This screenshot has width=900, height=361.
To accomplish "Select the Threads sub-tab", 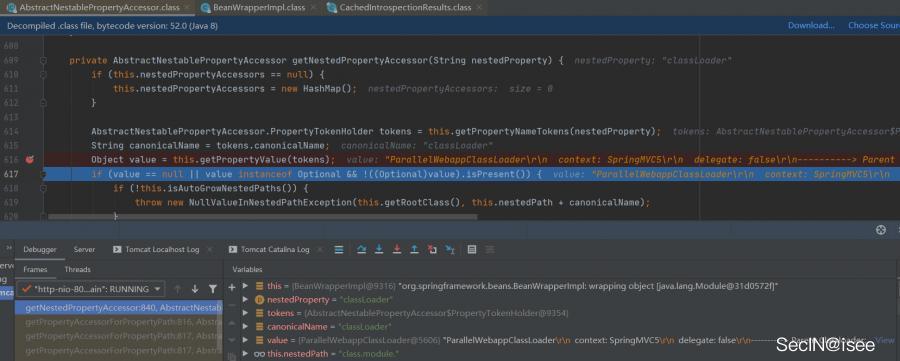I will coord(77,270).
